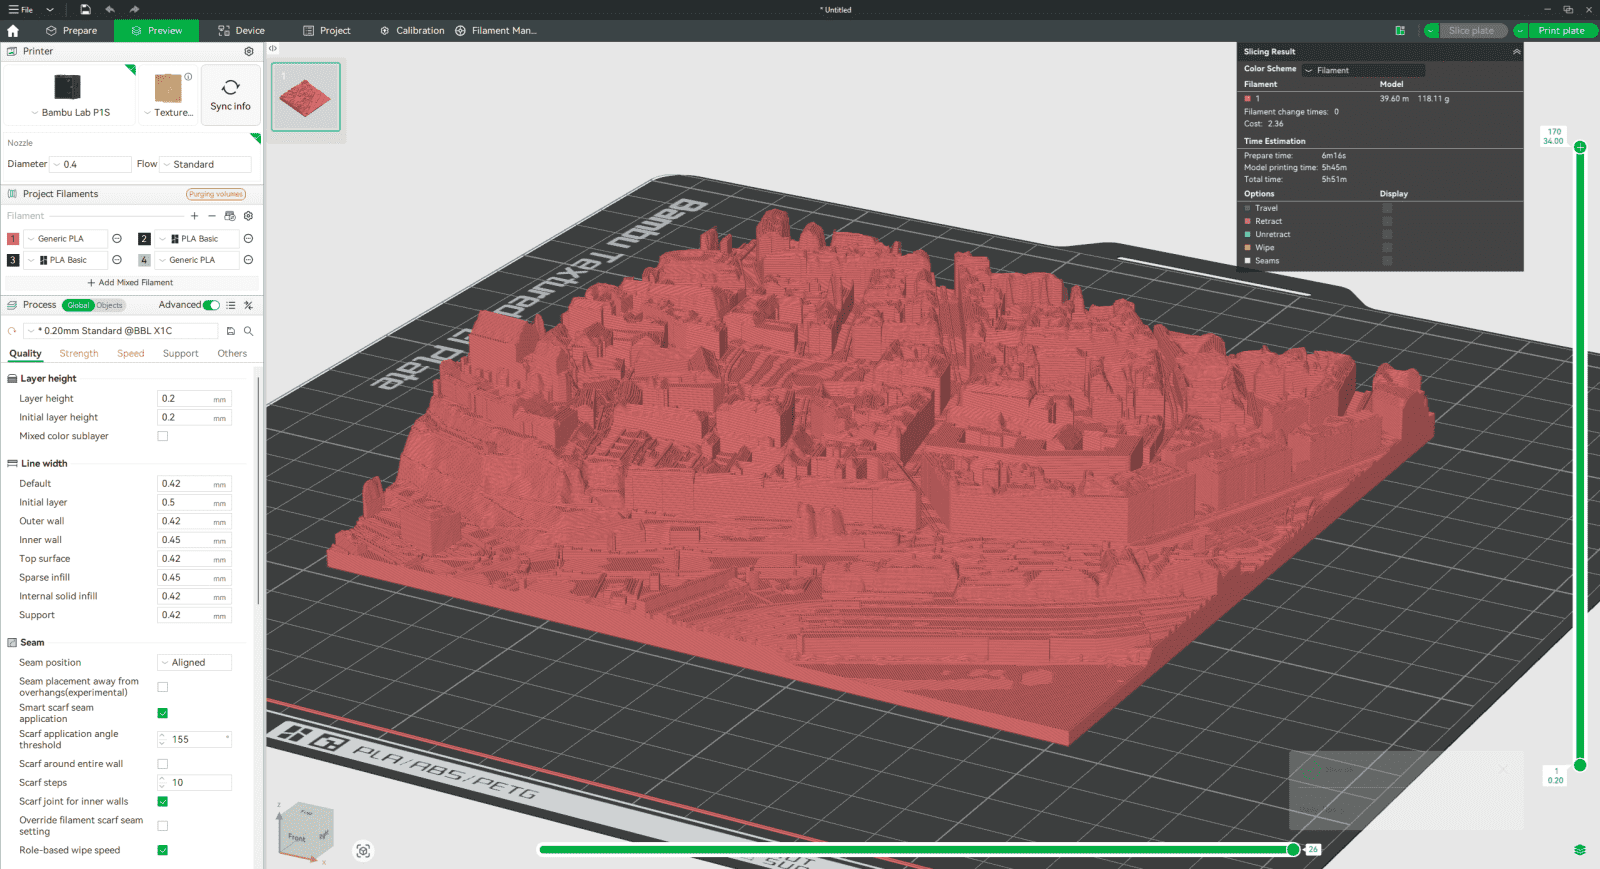
Task: Click the plus icon to add filament
Action: (194, 216)
